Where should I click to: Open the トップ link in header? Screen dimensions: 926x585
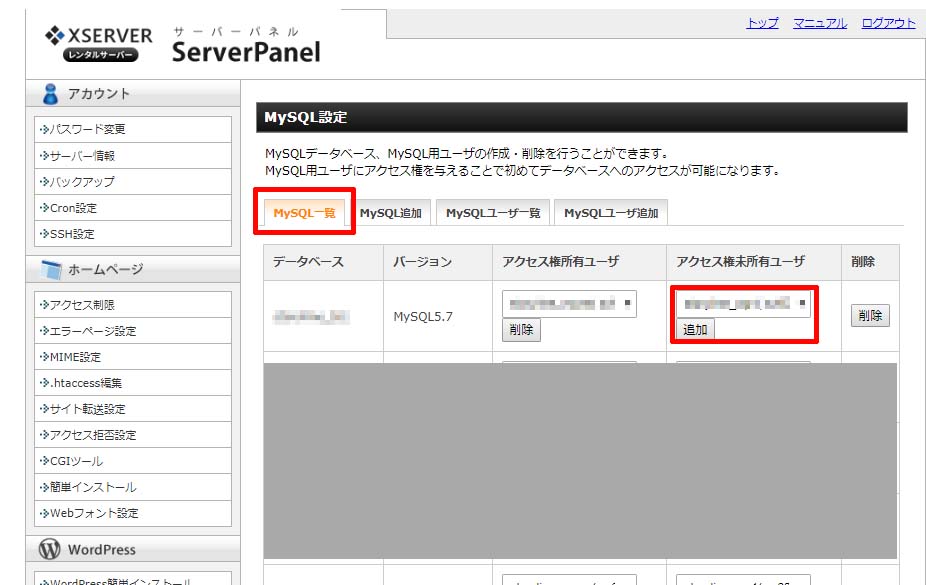tap(762, 23)
